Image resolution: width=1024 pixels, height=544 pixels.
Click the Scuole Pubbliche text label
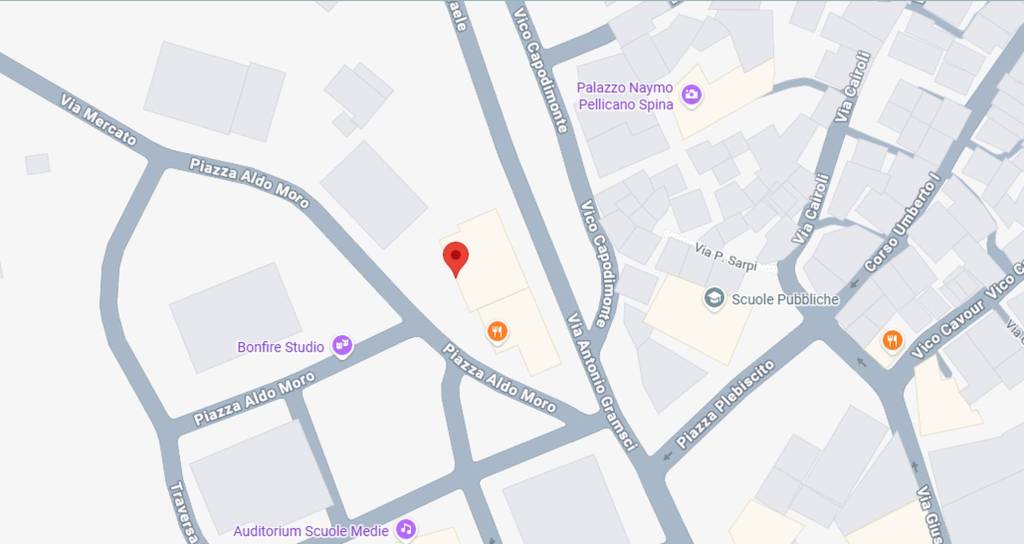(785, 299)
